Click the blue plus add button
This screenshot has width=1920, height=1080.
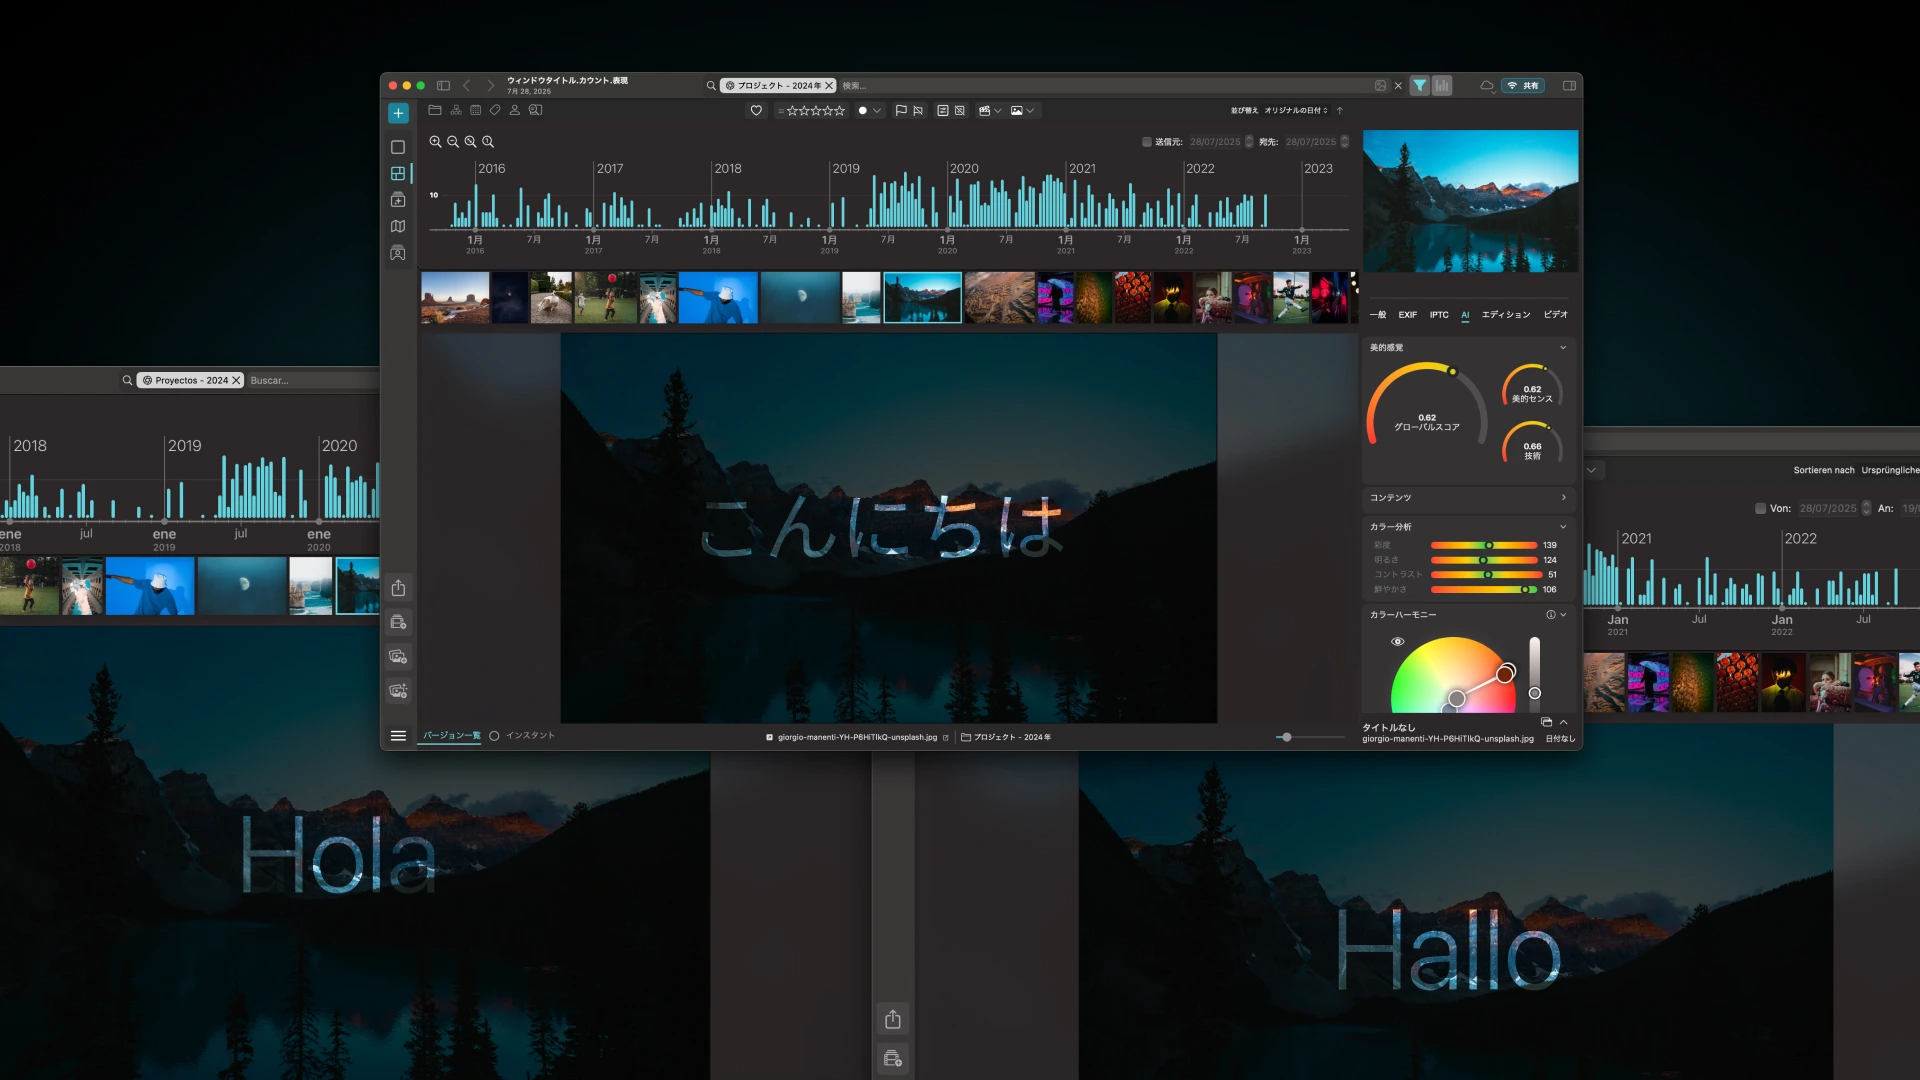[398, 113]
